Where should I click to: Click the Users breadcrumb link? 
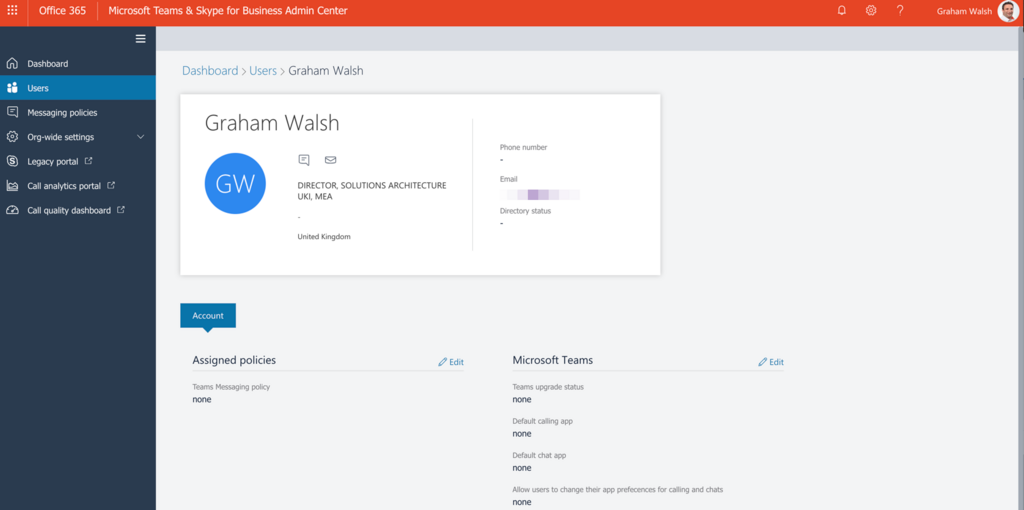pos(263,71)
